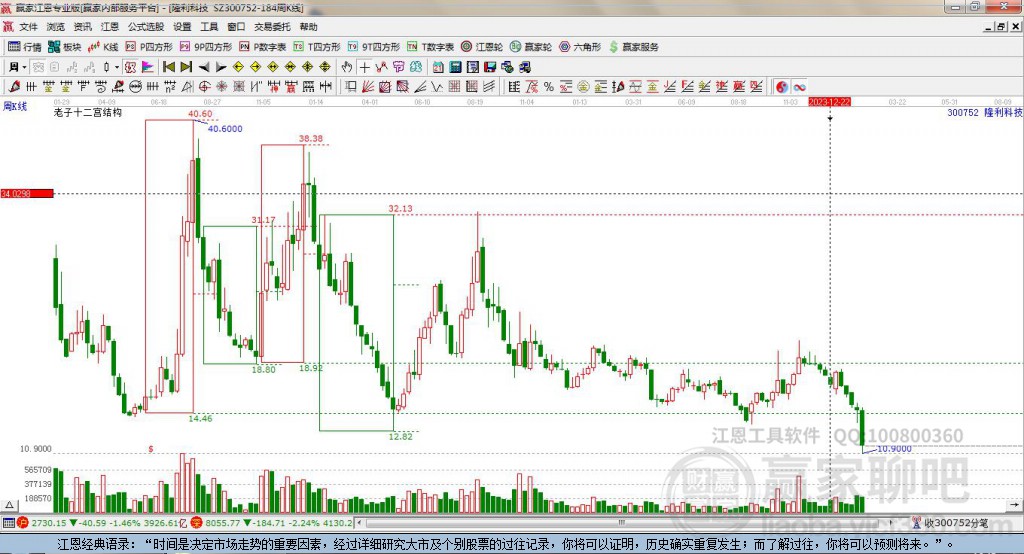1024x554 pixels.
Task: Open the 六角形 tool
Action: tap(580, 47)
